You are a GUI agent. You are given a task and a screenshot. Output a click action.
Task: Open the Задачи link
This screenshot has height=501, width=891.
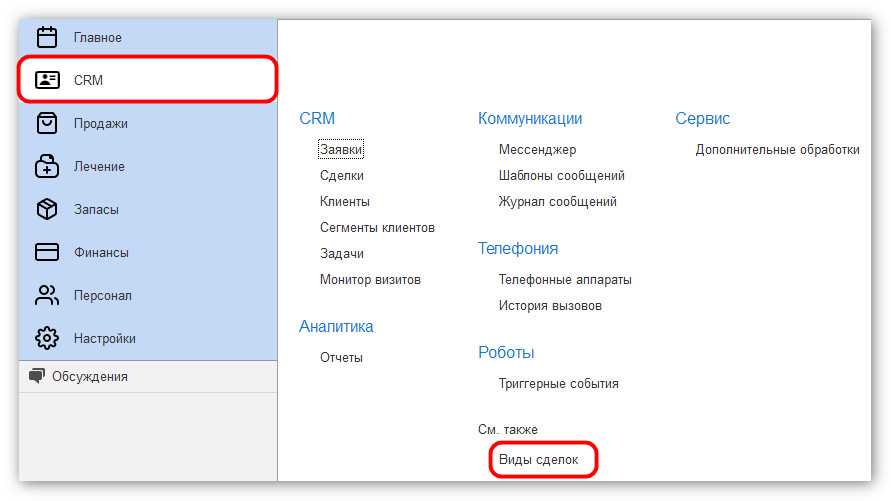(x=342, y=254)
